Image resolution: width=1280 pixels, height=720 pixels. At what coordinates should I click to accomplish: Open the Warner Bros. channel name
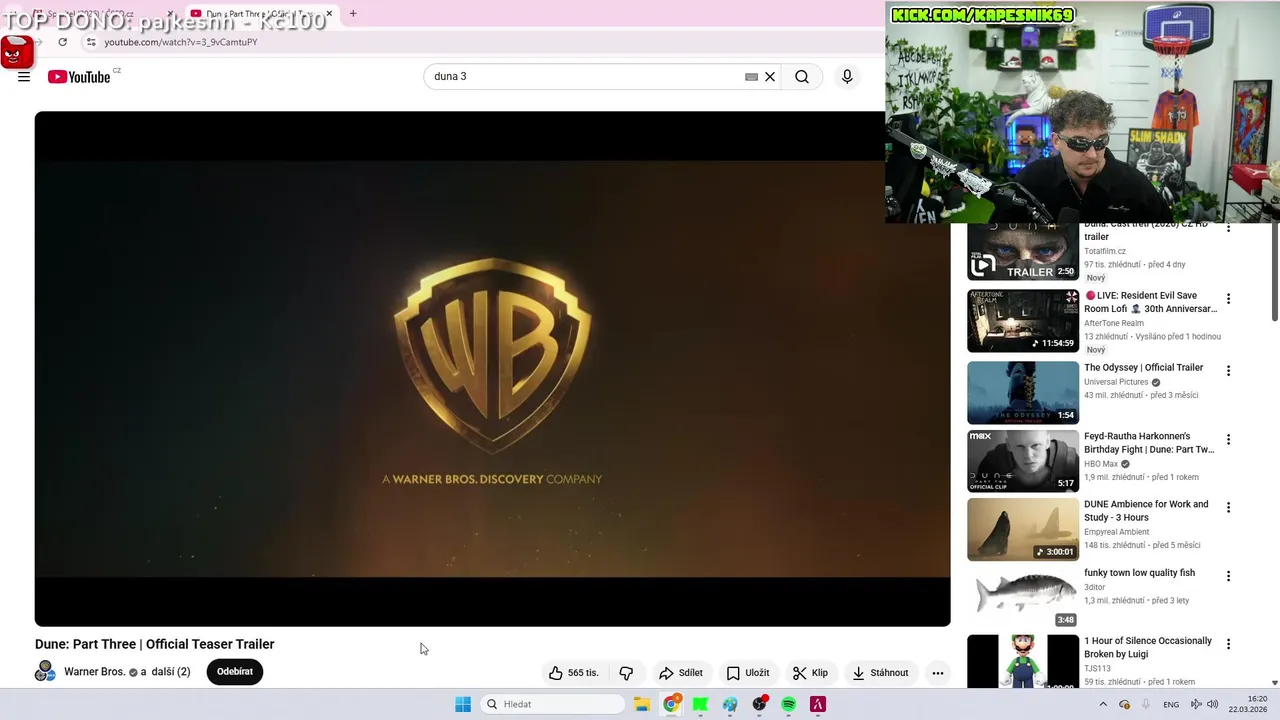95,672
